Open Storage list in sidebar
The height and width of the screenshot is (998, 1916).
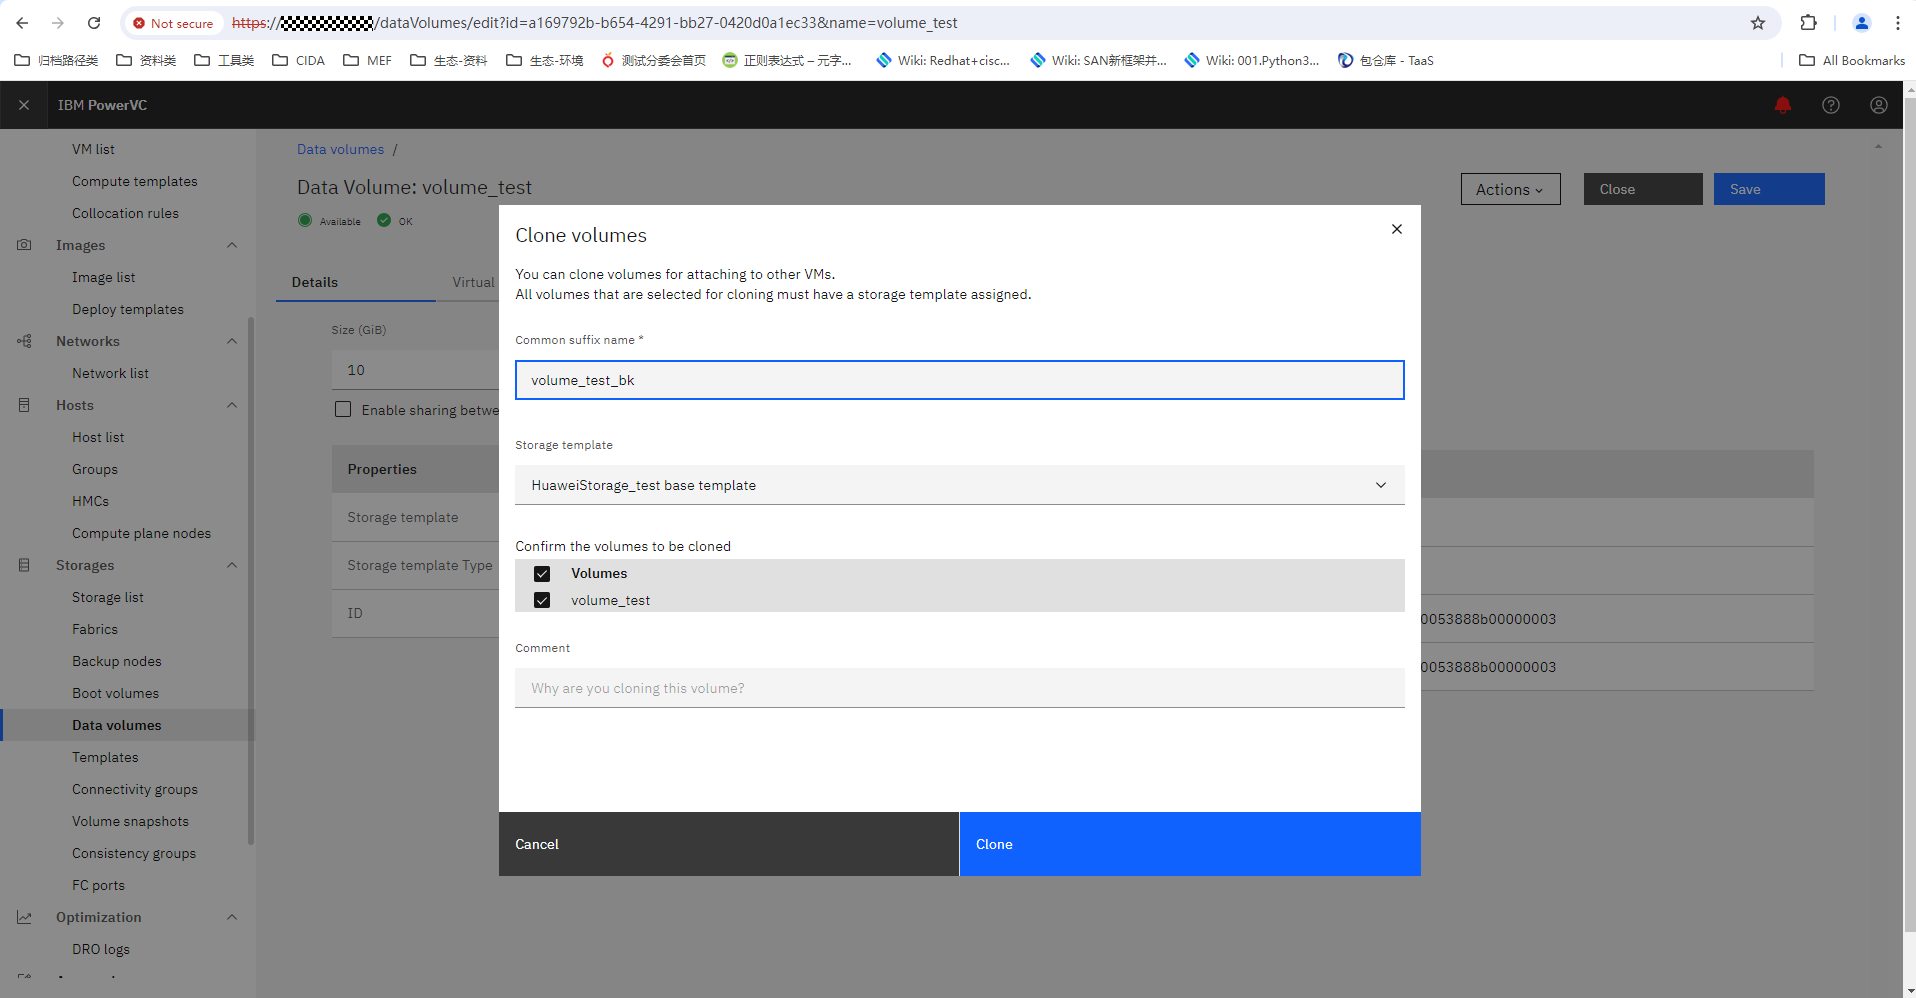coord(107,597)
